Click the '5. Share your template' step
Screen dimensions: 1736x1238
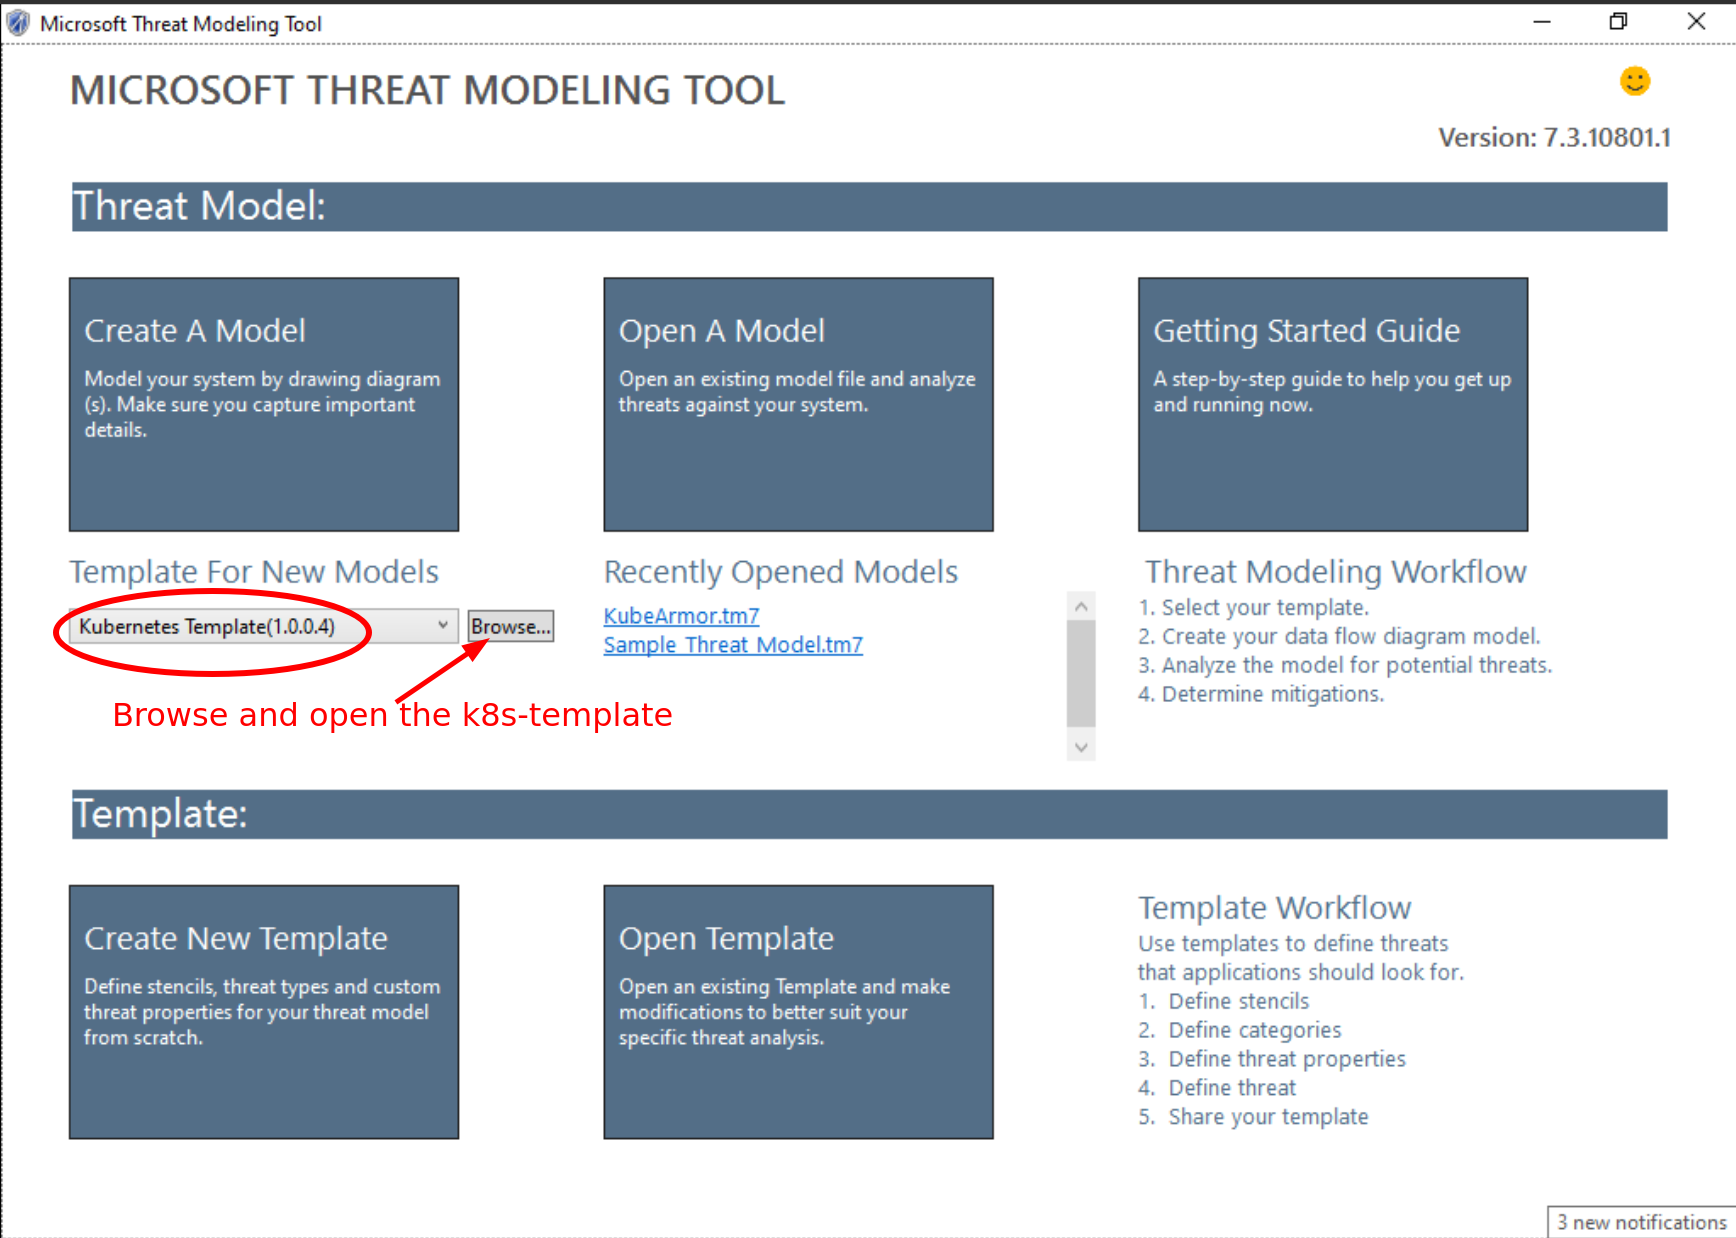point(1253,1117)
